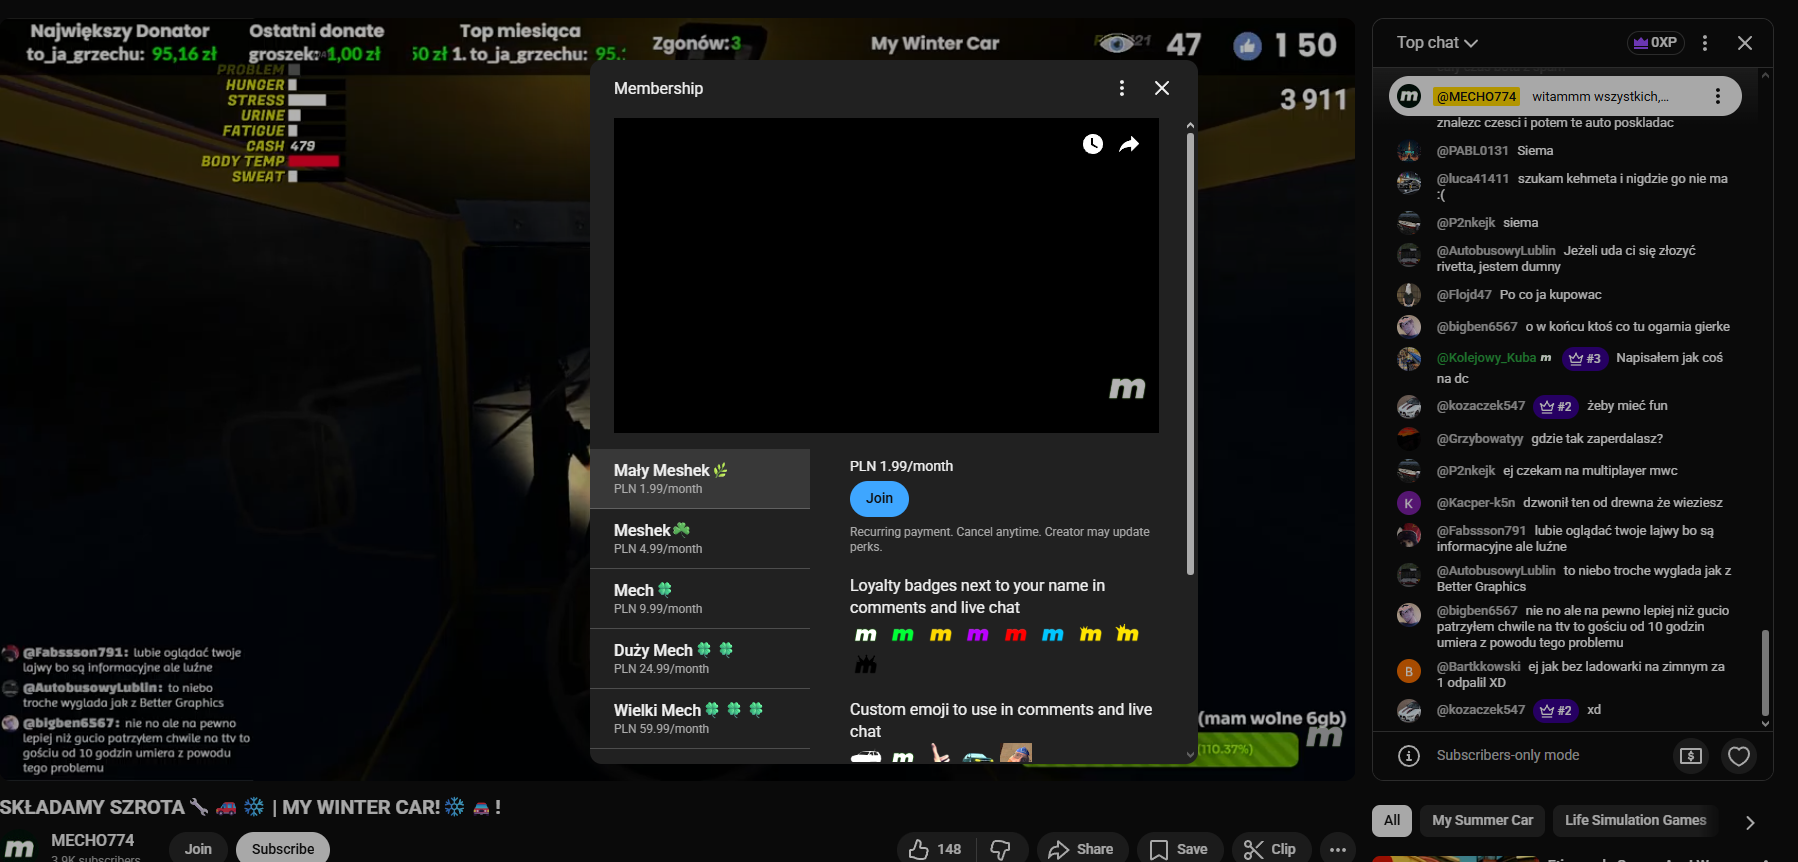The height and width of the screenshot is (862, 1798).
Task: Select the Wielki Mech membership tier
Action: [700, 718]
